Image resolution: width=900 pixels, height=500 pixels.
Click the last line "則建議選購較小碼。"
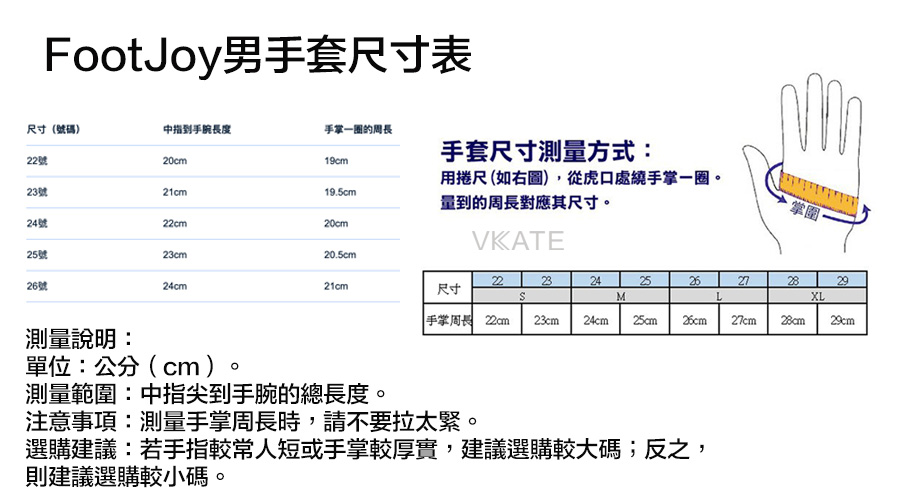pyautogui.click(x=126, y=476)
